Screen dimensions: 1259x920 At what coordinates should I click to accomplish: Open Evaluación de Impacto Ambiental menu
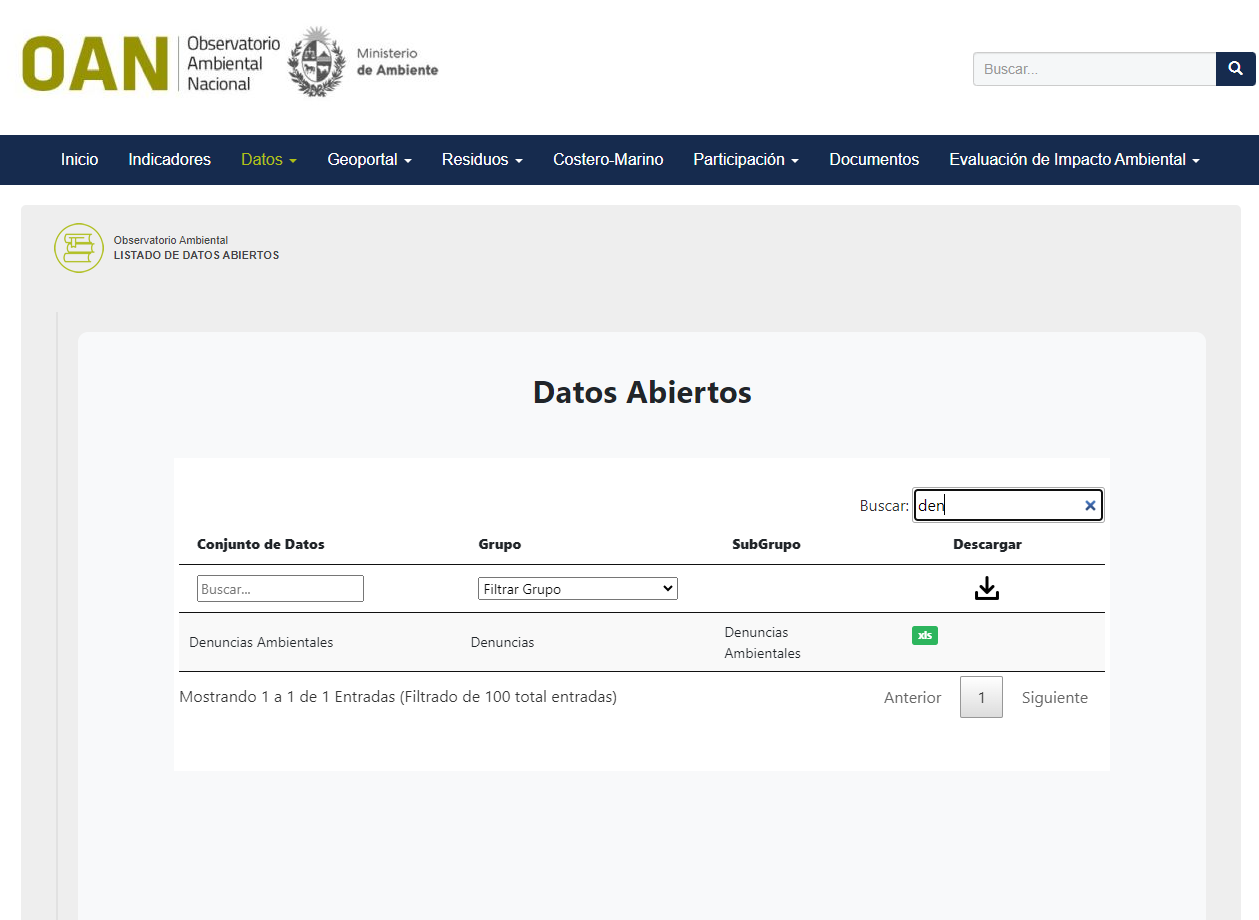pos(1073,160)
